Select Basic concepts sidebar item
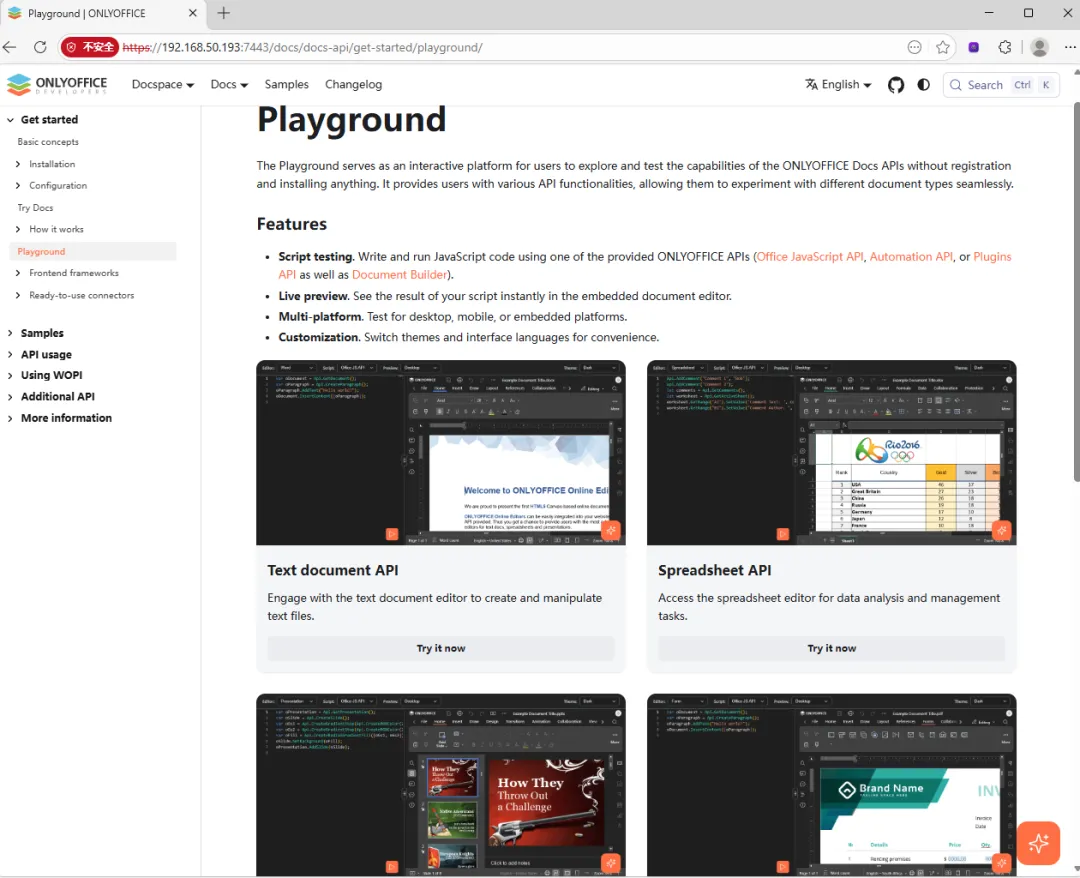 tap(48, 142)
